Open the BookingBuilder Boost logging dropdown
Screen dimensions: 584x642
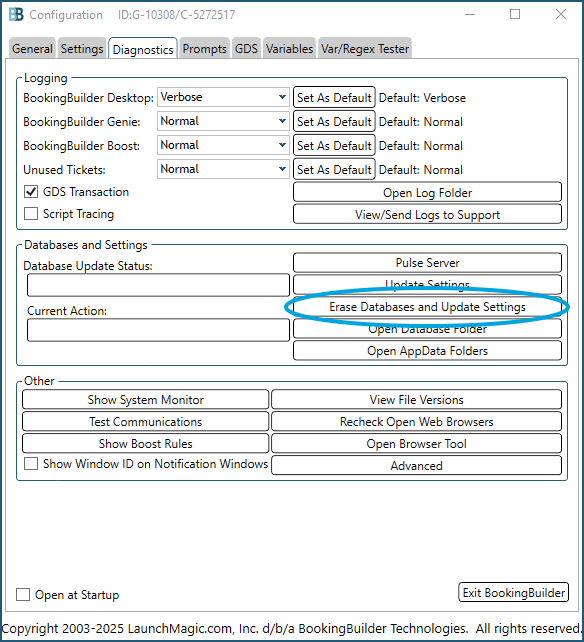point(223,145)
